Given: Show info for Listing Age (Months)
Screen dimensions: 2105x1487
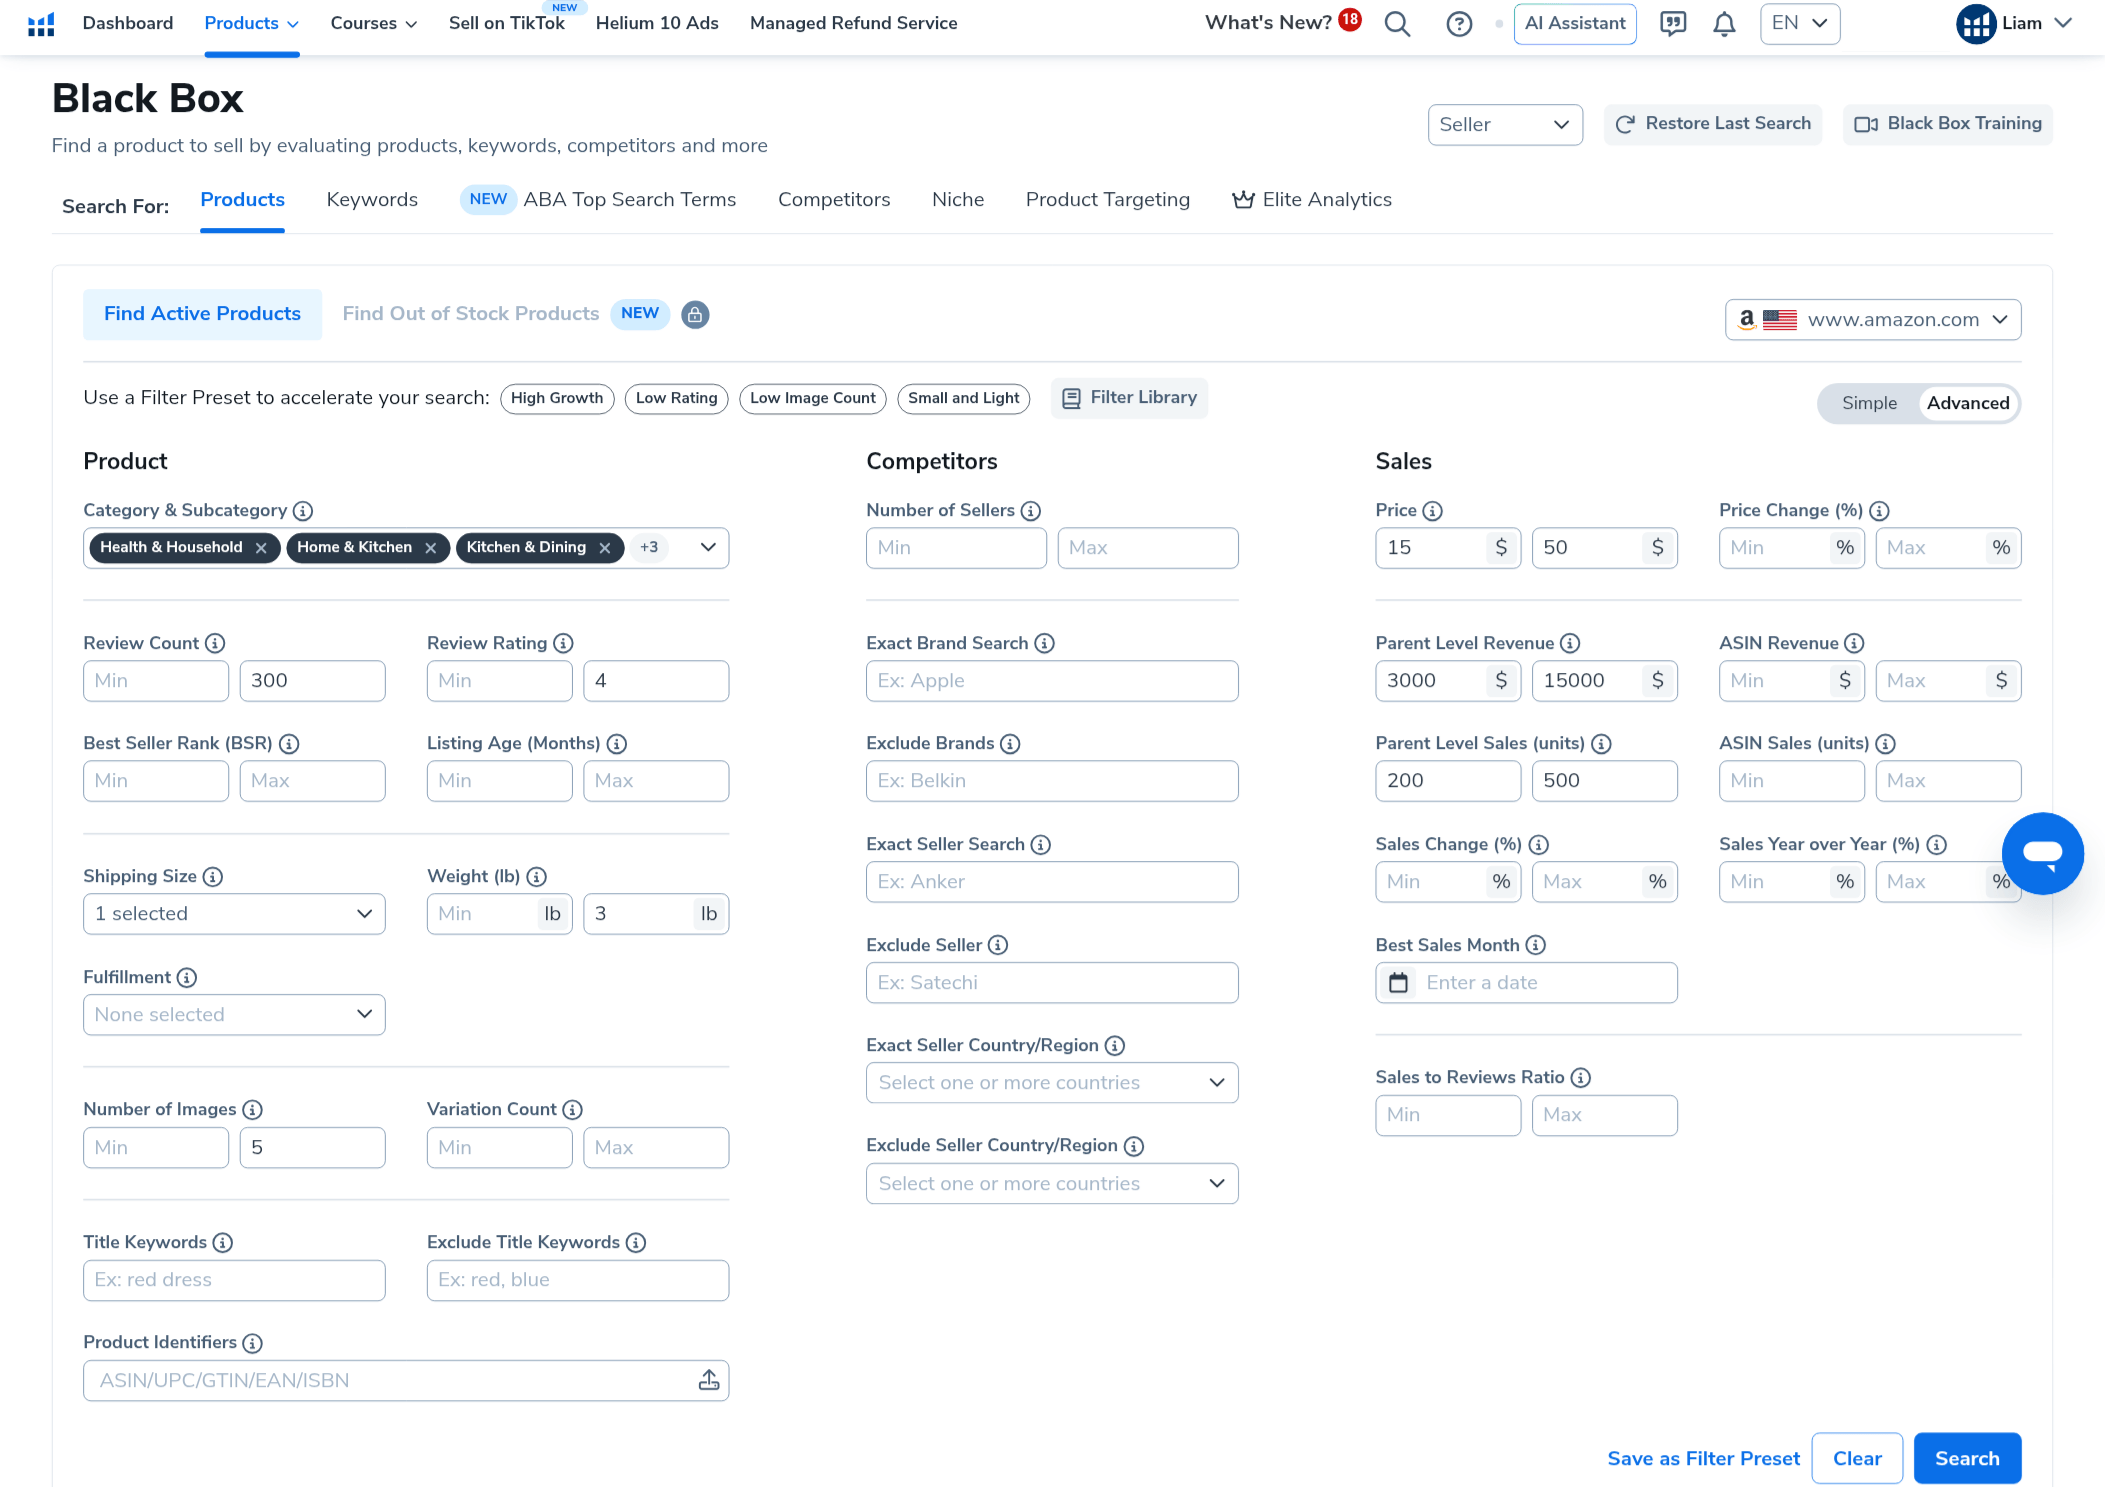Looking at the screenshot, I should click(617, 744).
